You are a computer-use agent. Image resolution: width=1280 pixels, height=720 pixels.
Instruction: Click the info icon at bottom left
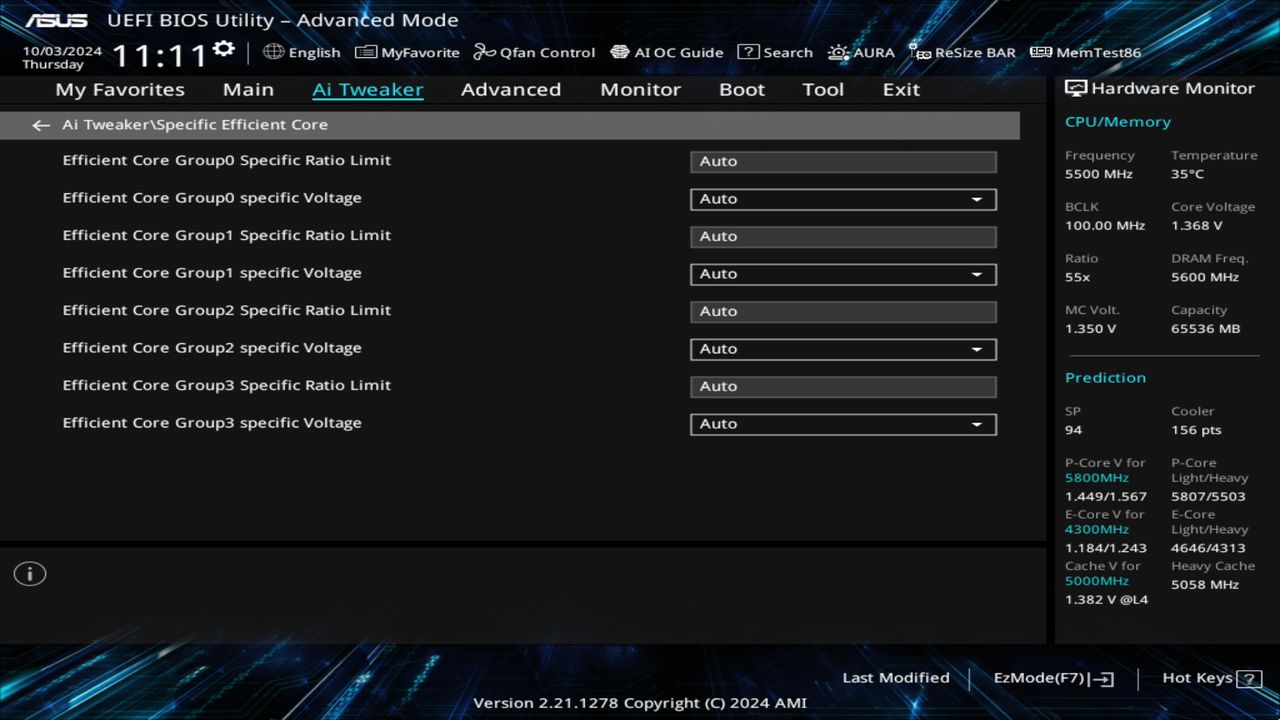point(29,573)
